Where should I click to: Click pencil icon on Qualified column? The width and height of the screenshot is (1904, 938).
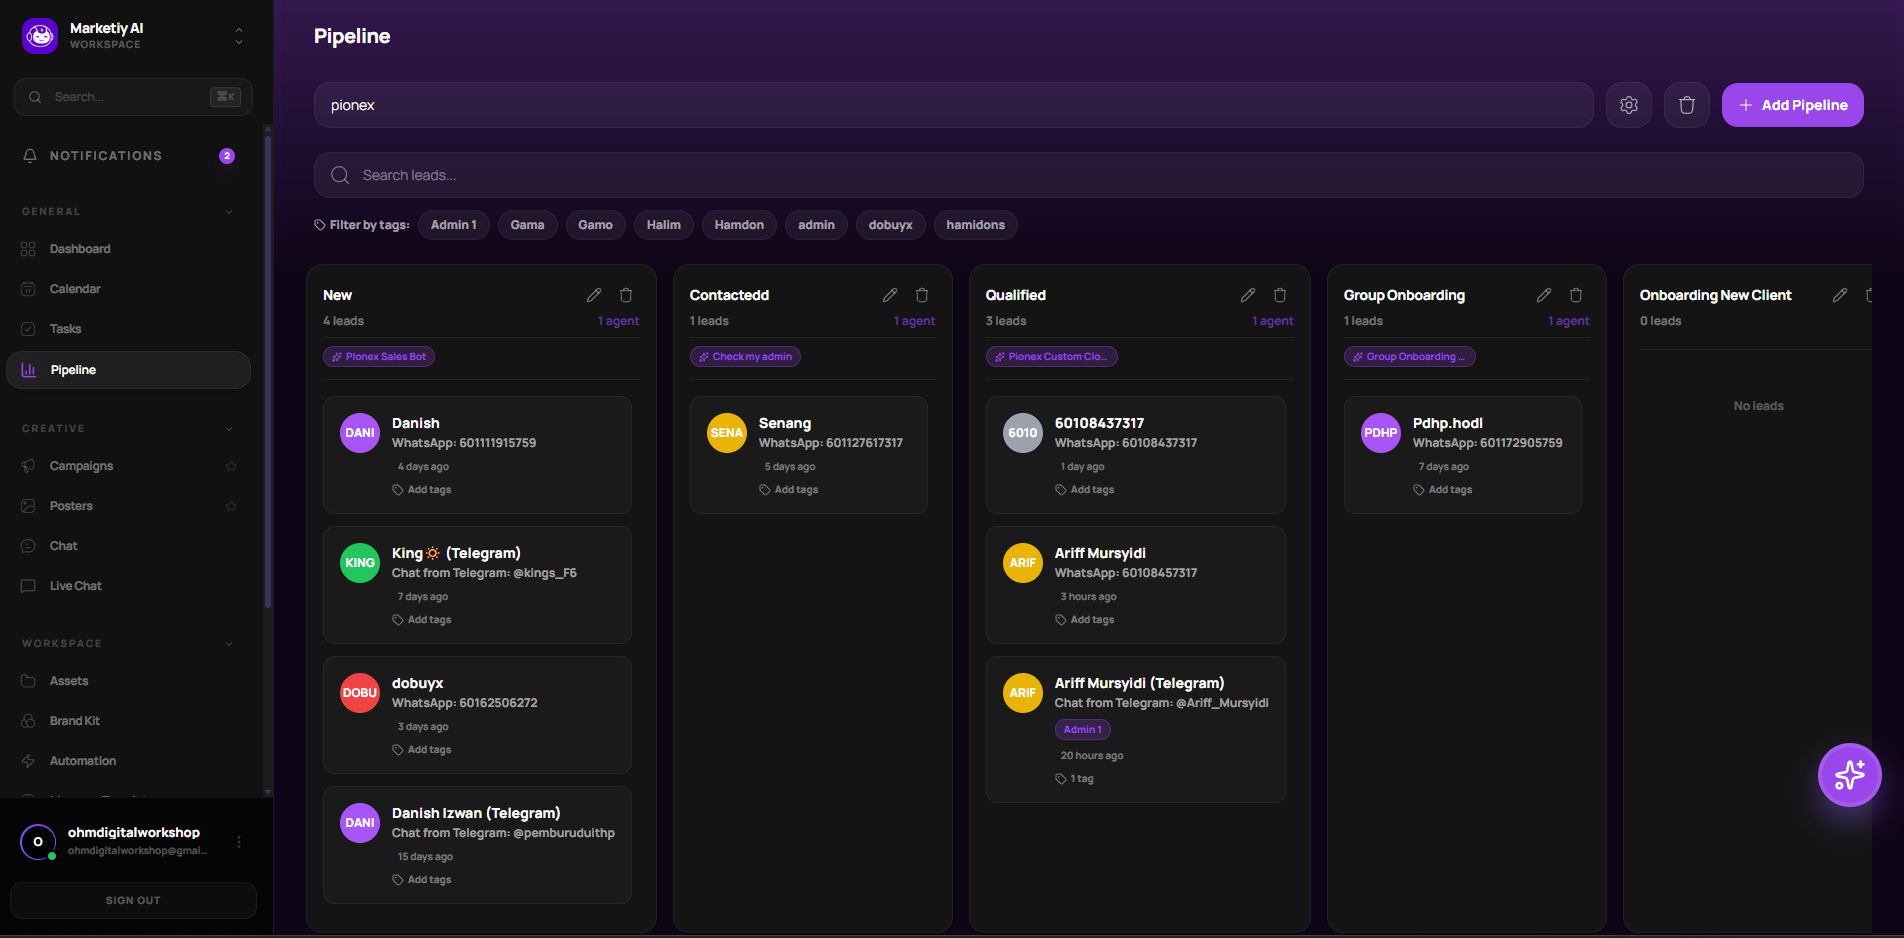point(1247,295)
